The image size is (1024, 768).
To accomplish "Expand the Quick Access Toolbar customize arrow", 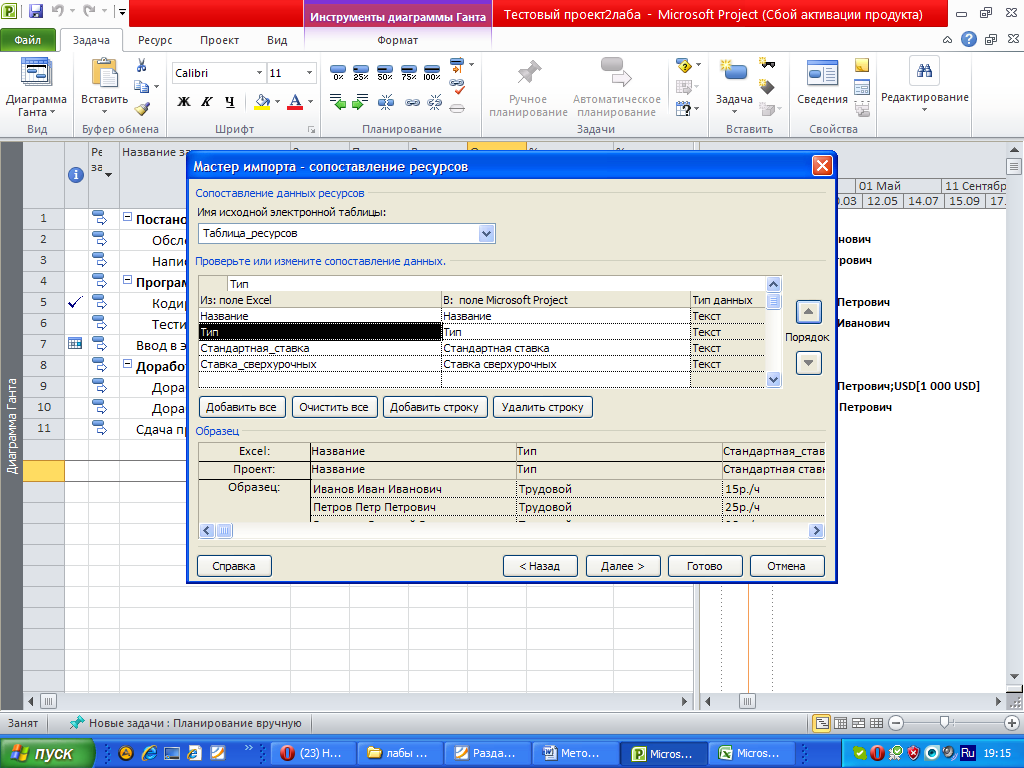I will point(122,11).
